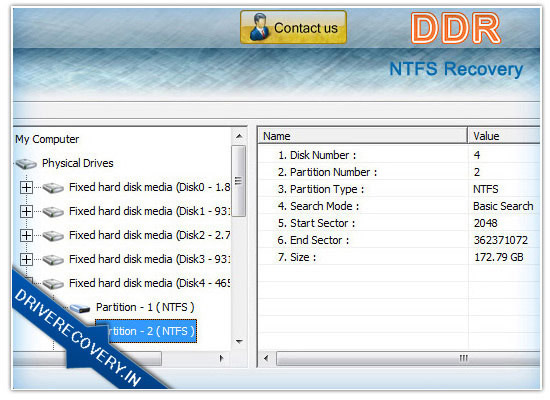Image resolution: width=550 pixels, height=400 pixels.
Task: Click the Partition - 1 drive icon
Action: pos(80,308)
